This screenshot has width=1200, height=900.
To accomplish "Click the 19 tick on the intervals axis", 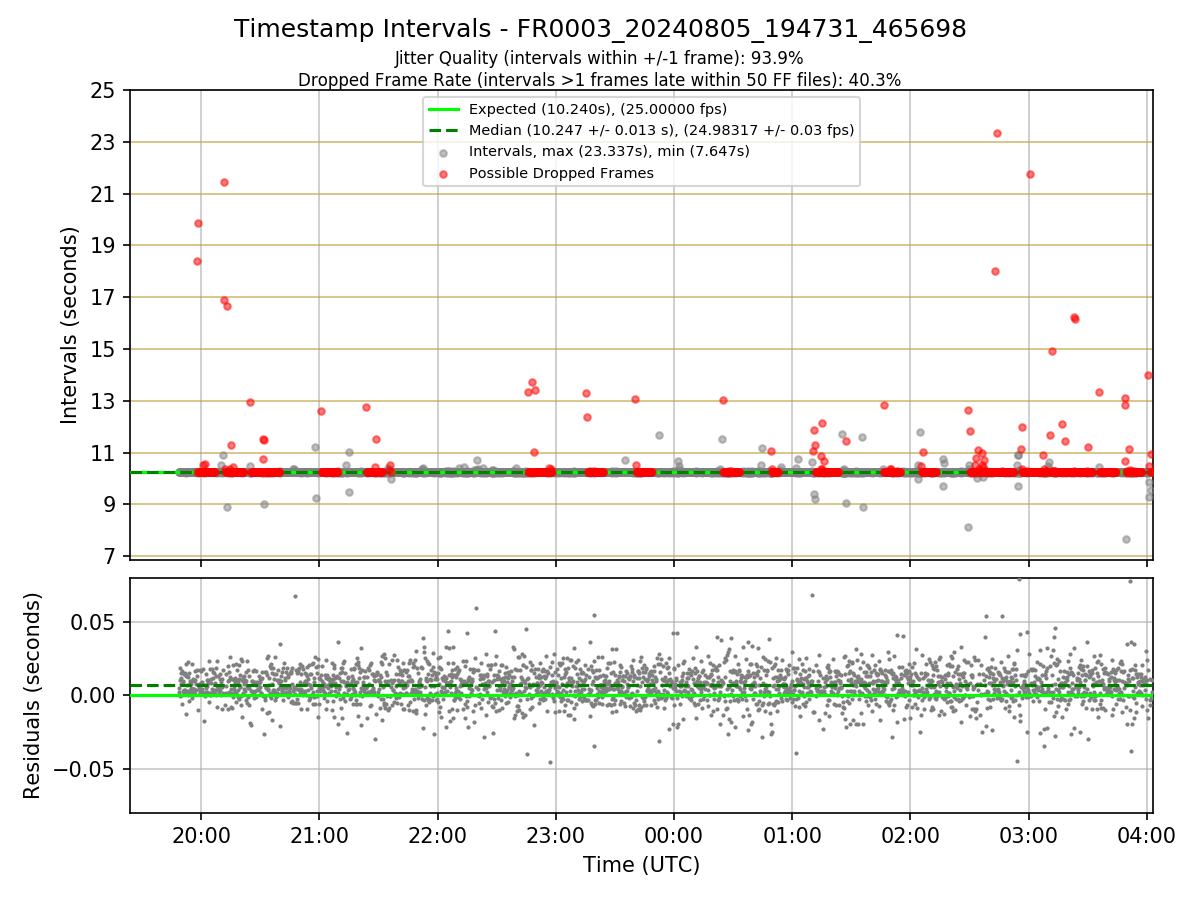I will click(x=102, y=246).
